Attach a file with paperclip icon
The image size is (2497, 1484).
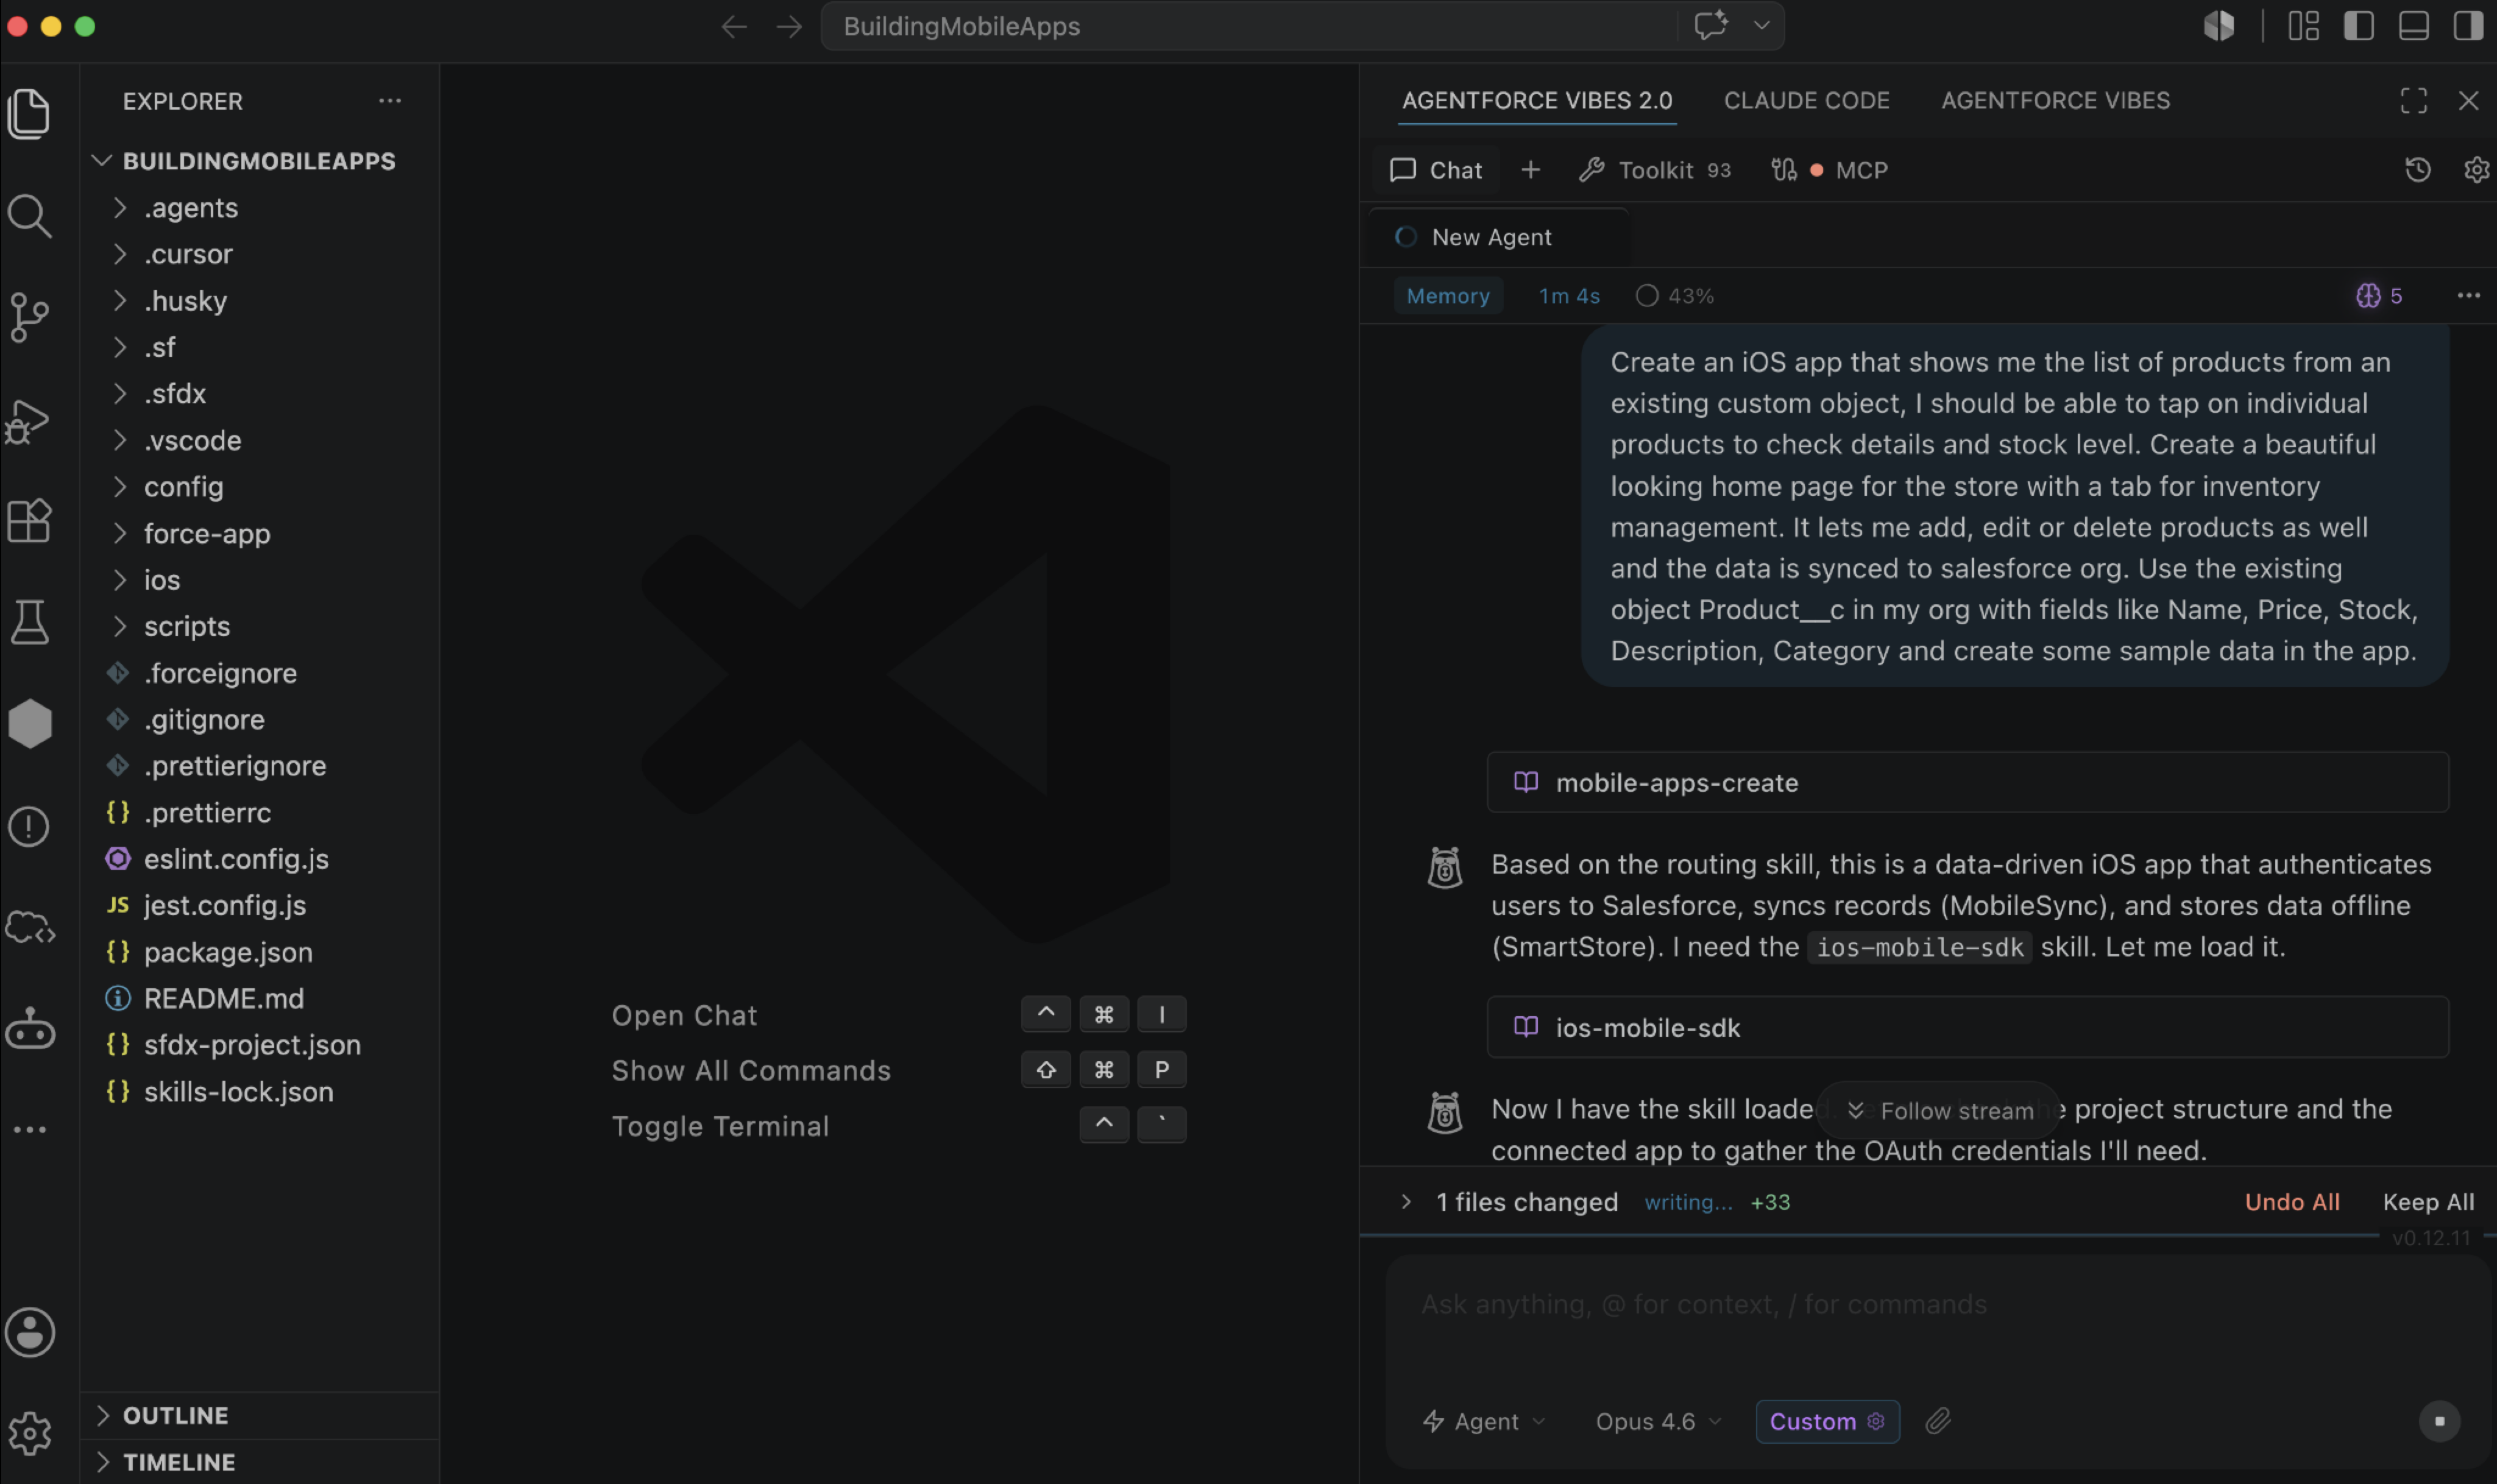pos(1938,1421)
